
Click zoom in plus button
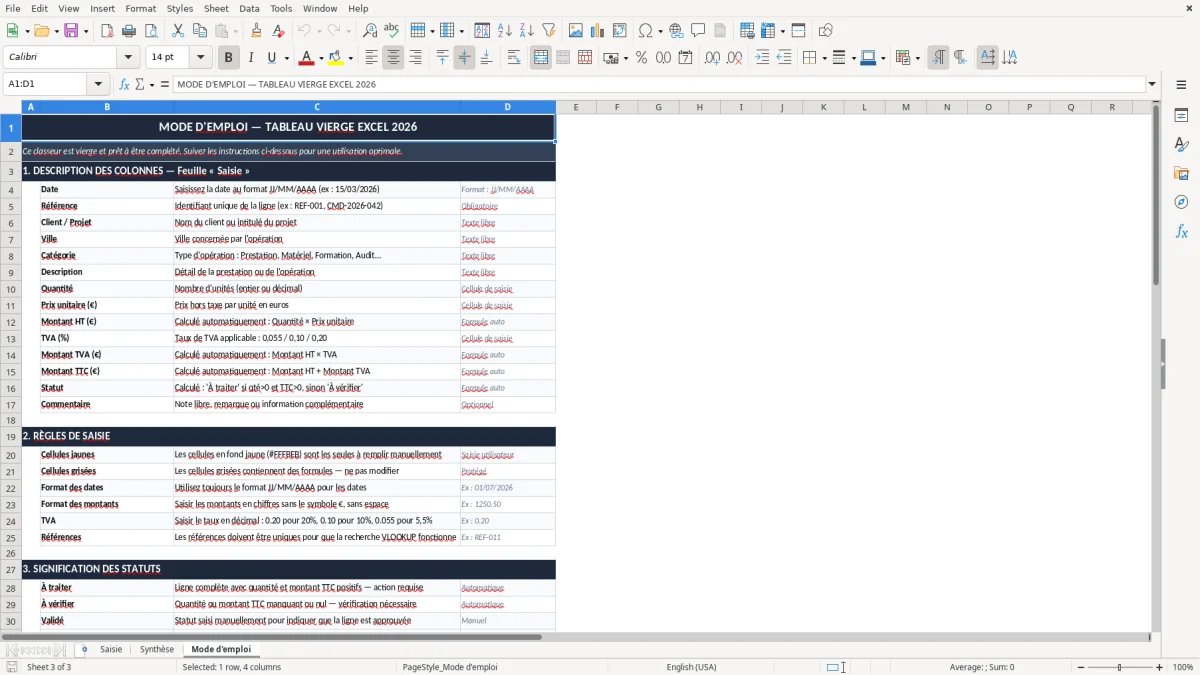tap(1160, 667)
